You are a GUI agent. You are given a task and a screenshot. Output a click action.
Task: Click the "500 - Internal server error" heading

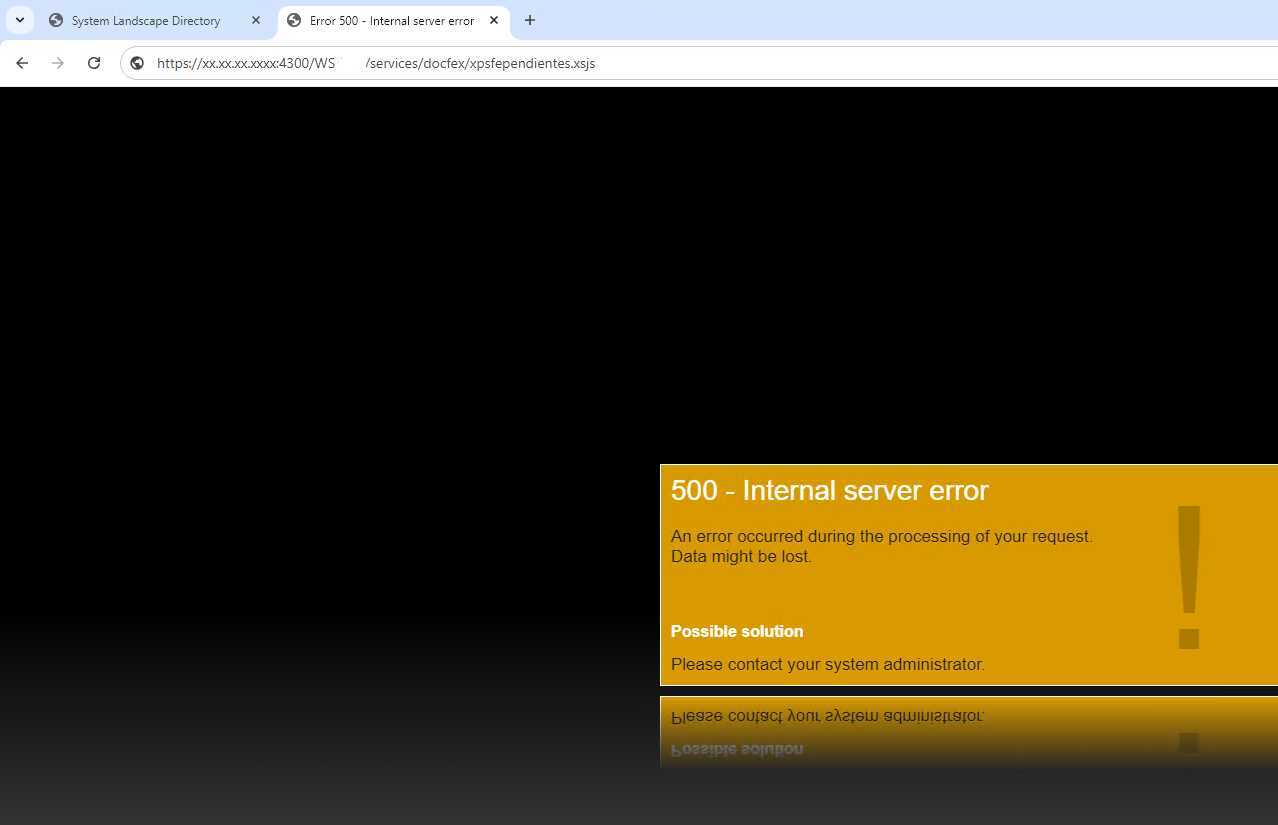pyautogui.click(x=829, y=491)
